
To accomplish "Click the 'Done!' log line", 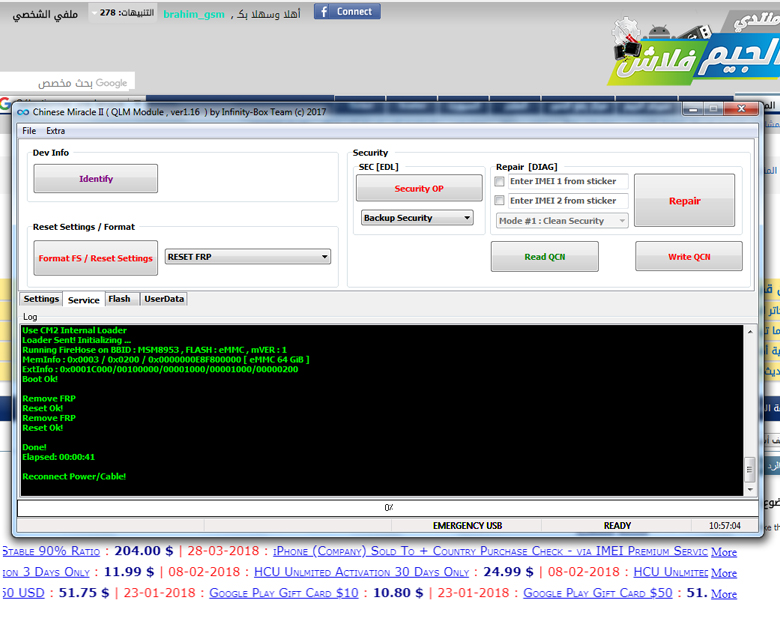I will [34, 447].
